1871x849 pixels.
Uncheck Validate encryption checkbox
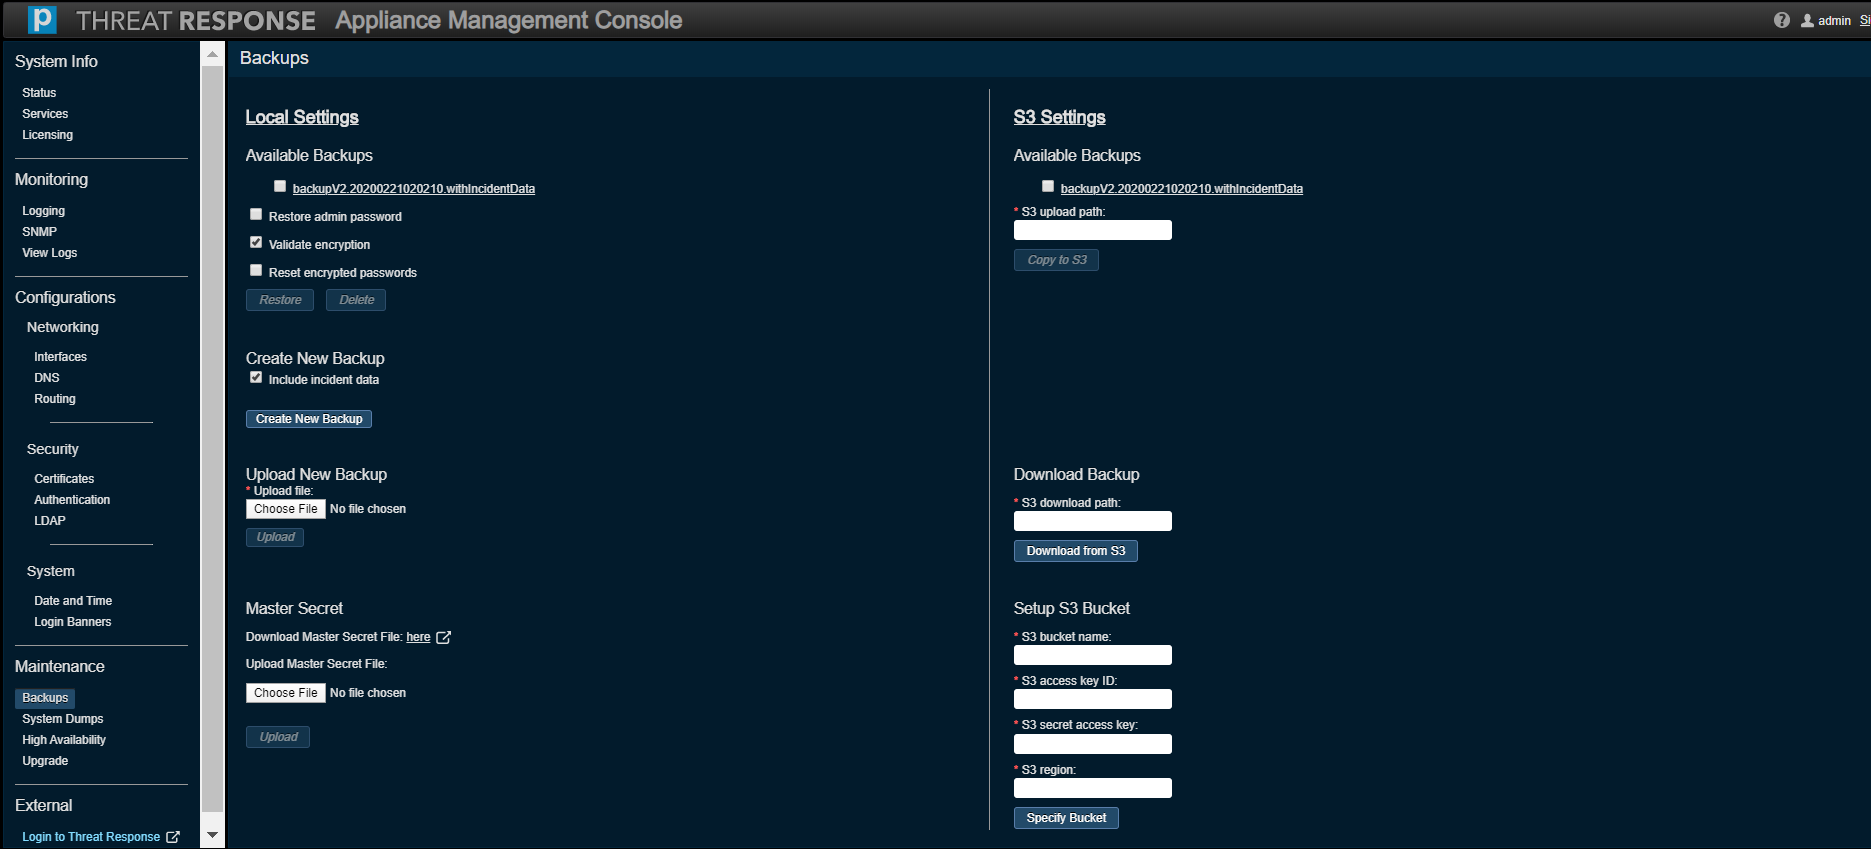pyautogui.click(x=256, y=243)
